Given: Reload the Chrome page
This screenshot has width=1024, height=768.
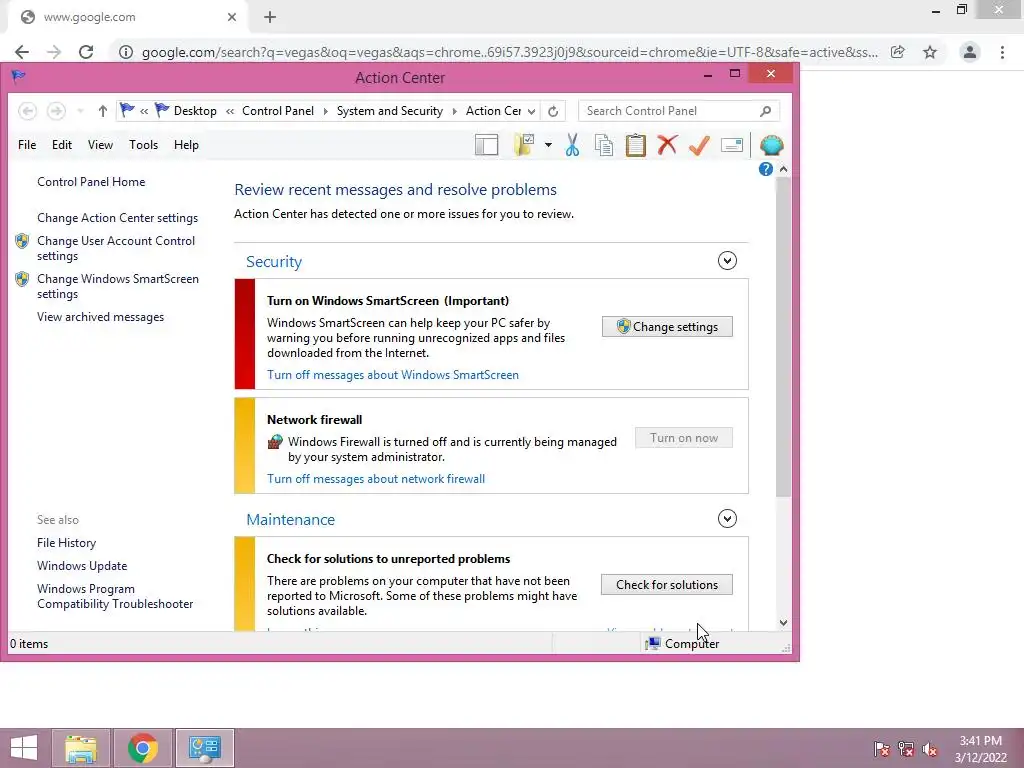Looking at the screenshot, I should click(86, 52).
